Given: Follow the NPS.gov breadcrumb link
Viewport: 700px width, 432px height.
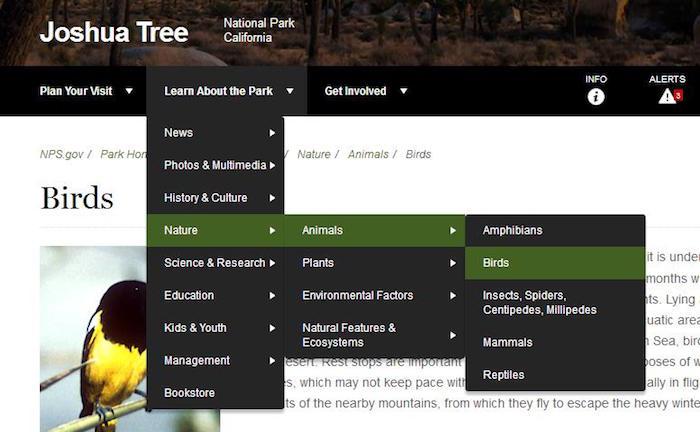Looking at the screenshot, I should point(62,154).
